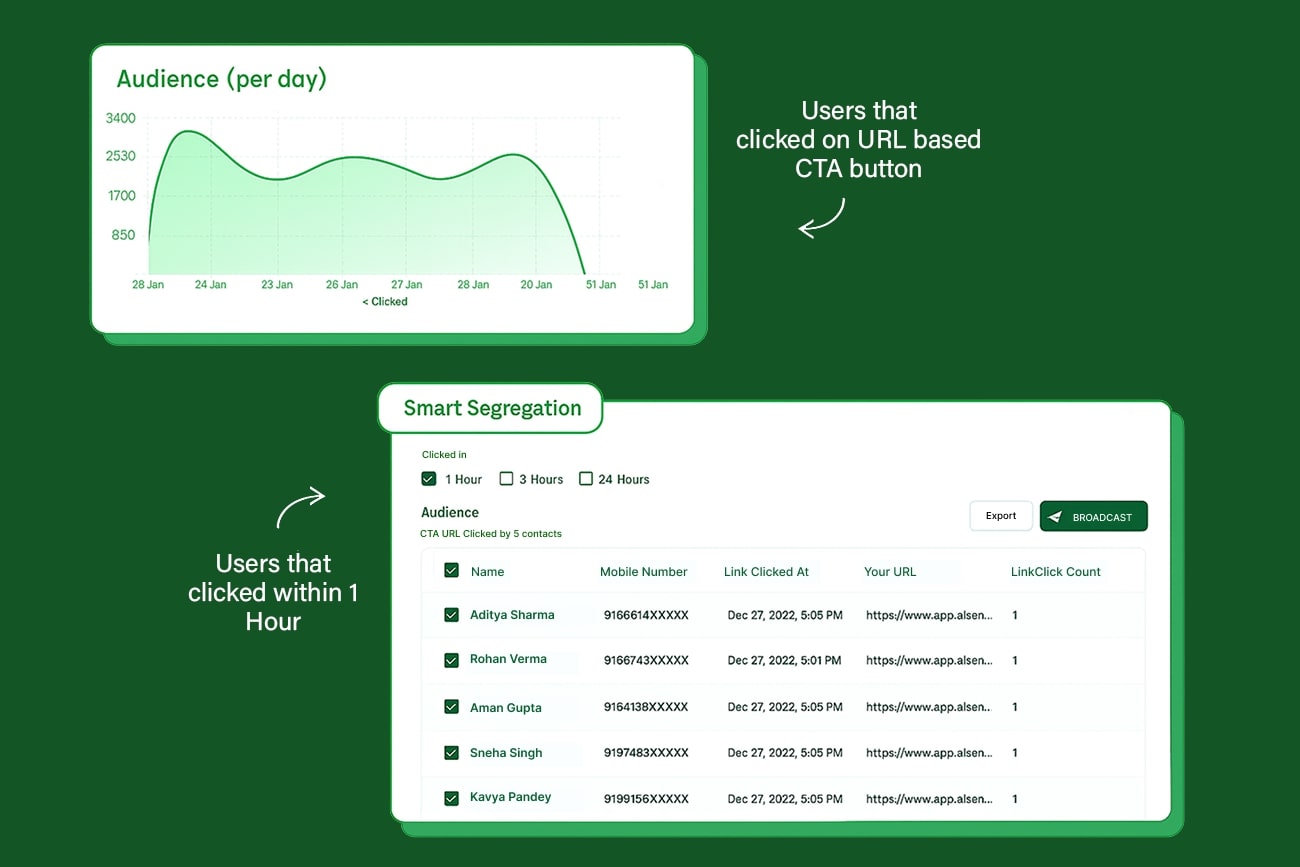Click the checked icon beside Rohan Verma

[451, 659]
